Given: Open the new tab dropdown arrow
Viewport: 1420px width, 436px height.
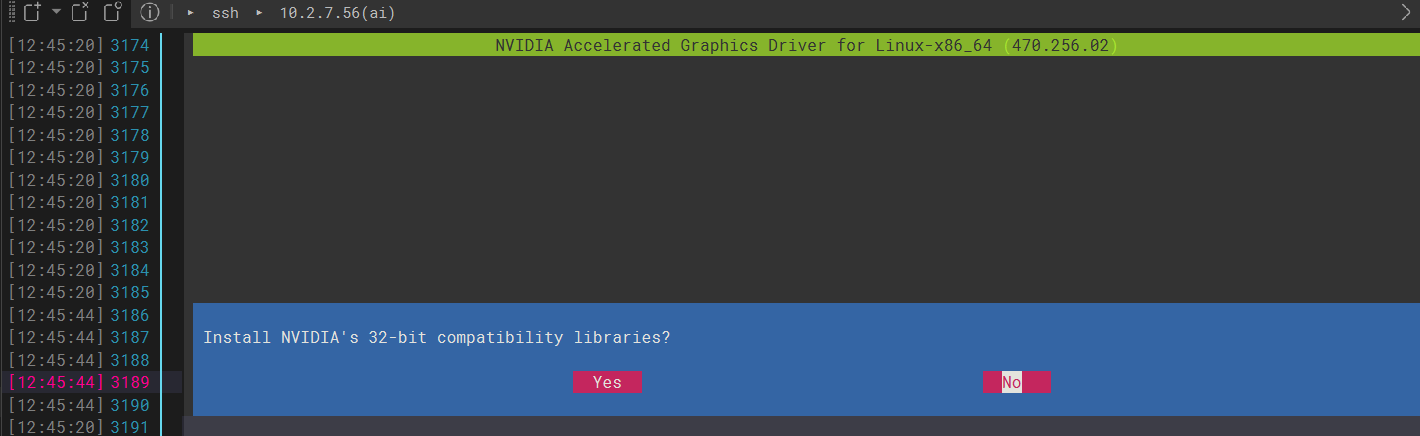Looking at the screenshot, I should click(x=56, y=12).
